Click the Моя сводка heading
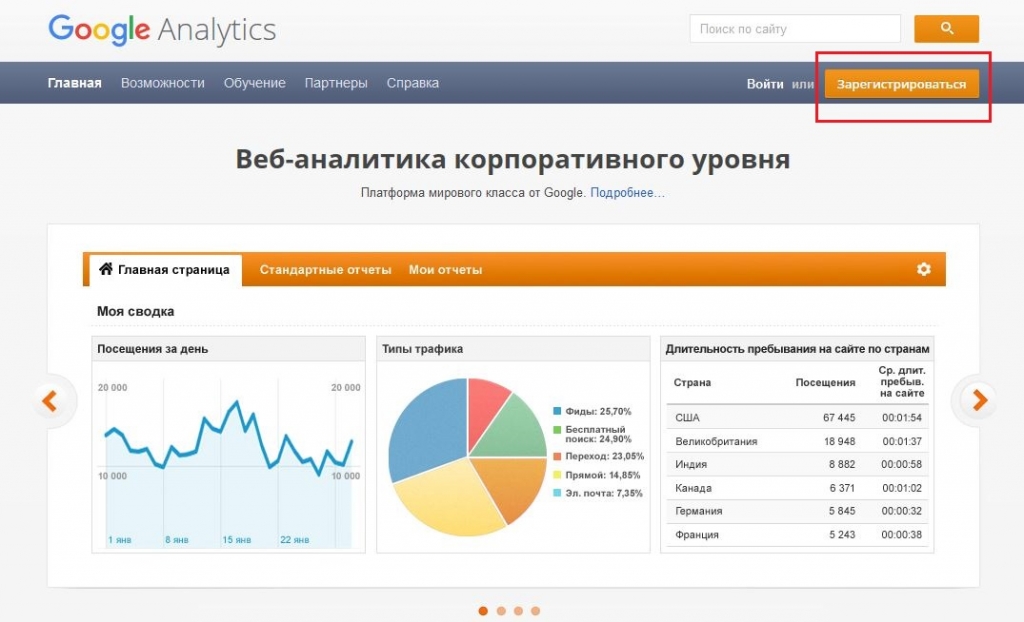This screenshot has height=622, width=1024. click(x=136, y=312)
